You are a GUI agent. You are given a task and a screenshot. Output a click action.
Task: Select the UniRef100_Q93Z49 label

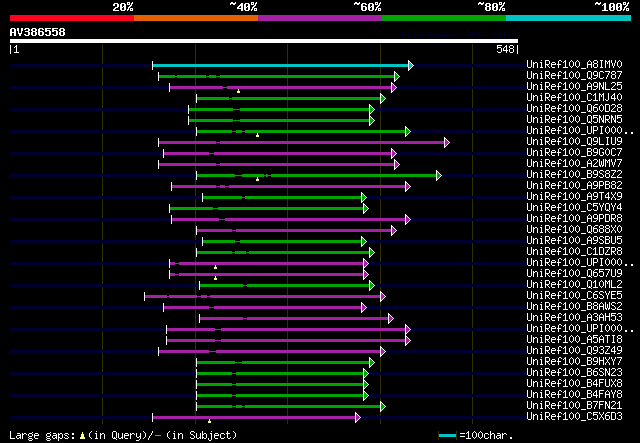pos(574,351)
